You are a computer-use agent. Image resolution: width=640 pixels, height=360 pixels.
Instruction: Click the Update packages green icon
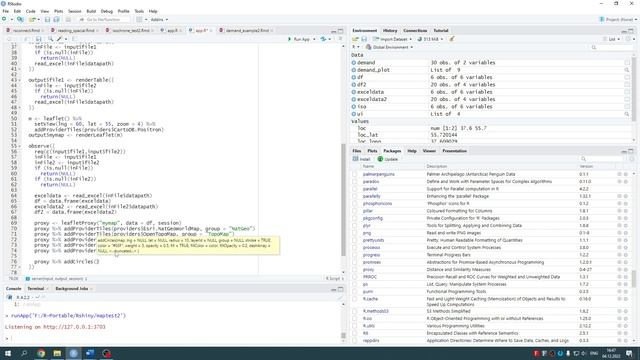coord(380,159)
